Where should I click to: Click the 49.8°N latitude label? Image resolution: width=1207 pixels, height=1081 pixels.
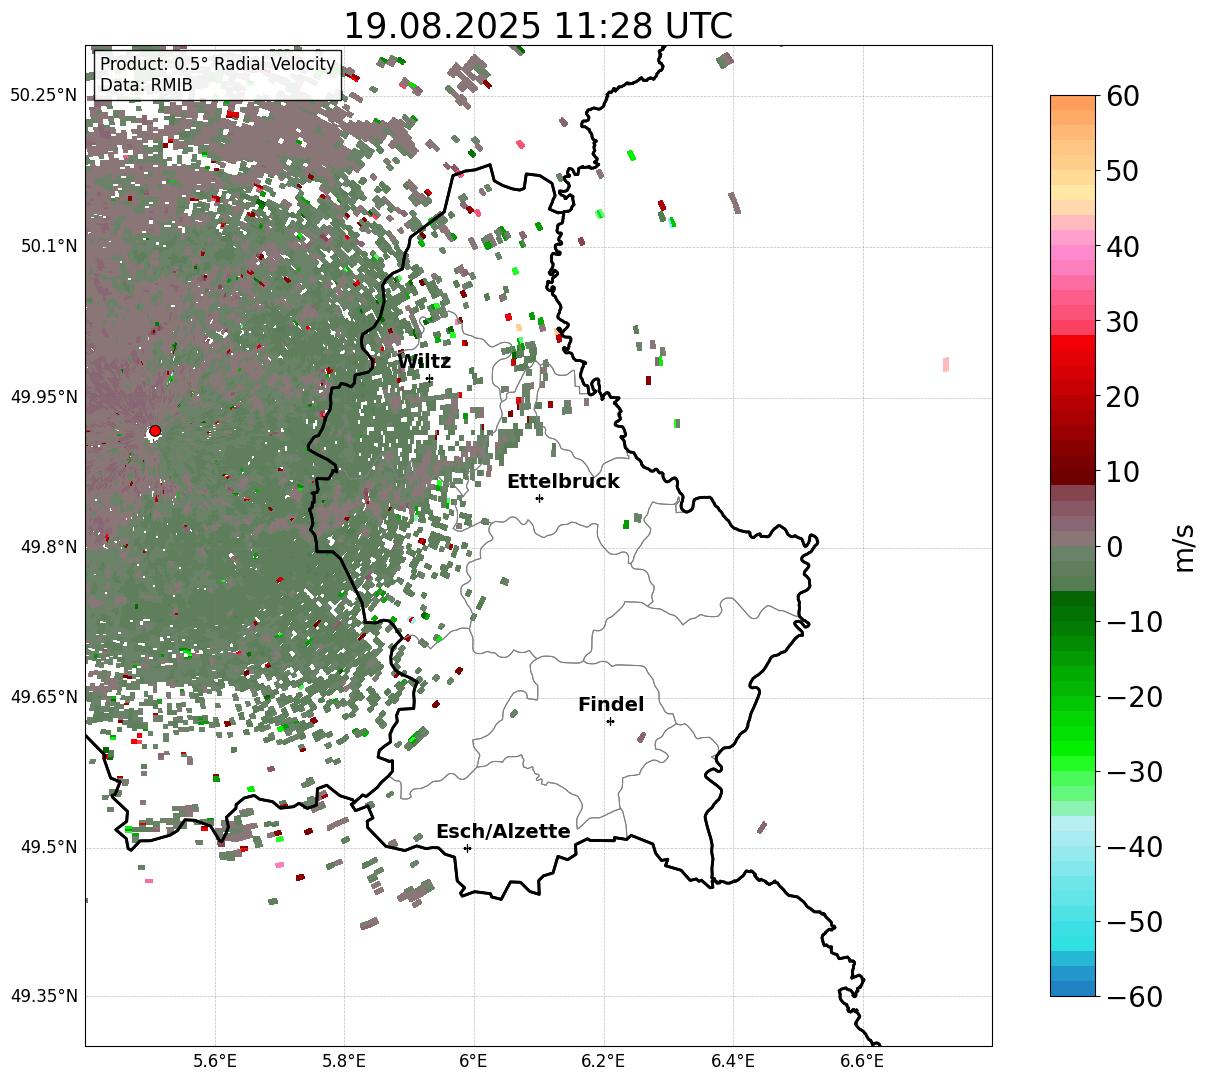tap(49, 547)
